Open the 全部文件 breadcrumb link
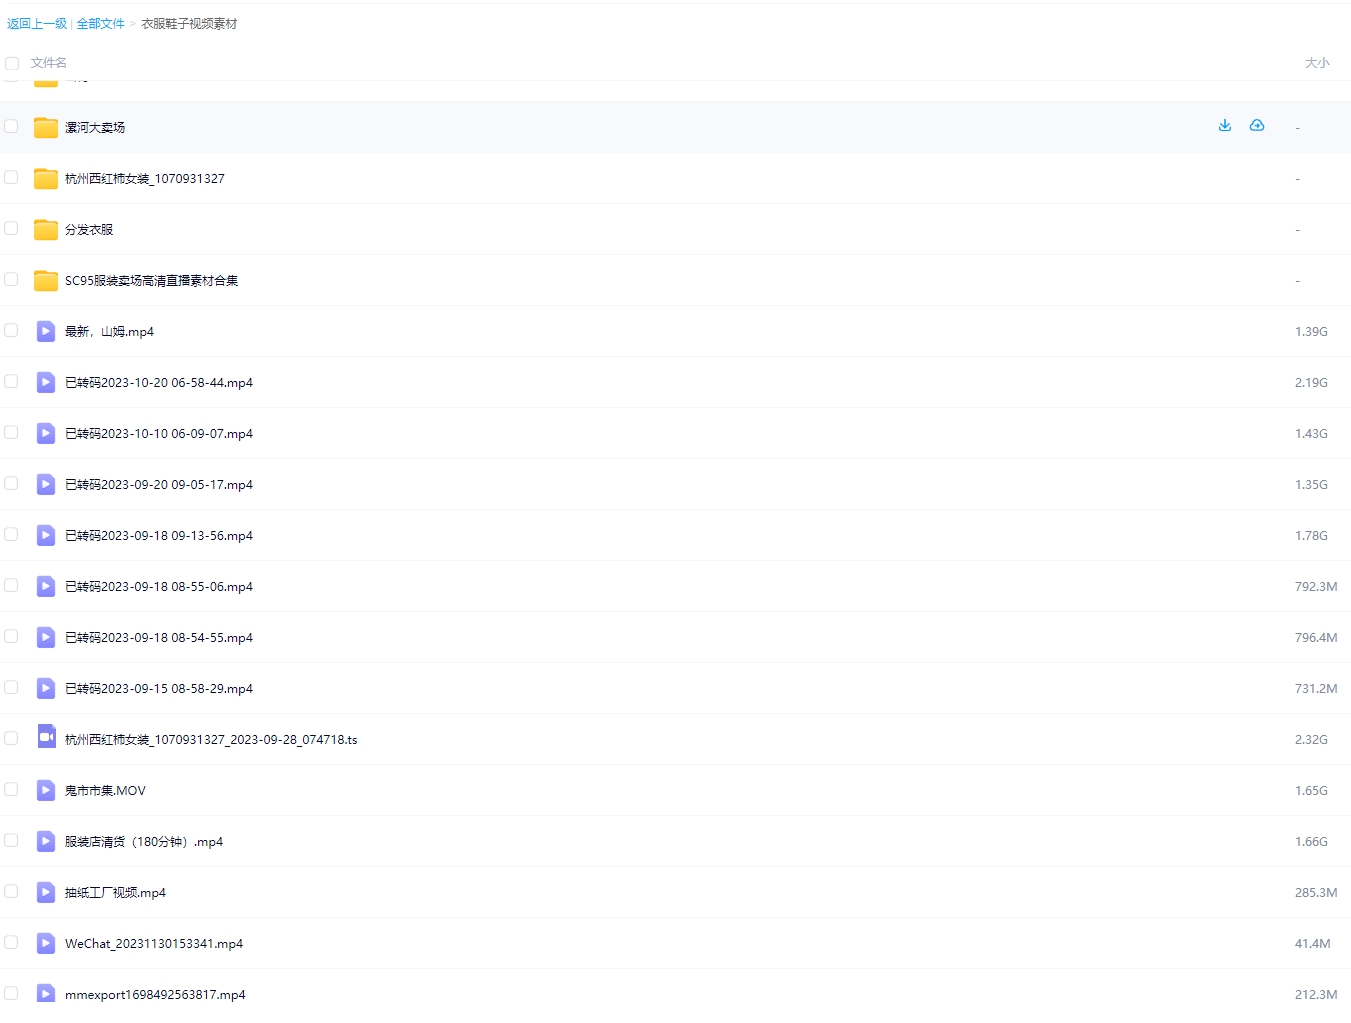1351x1023 pixels. tap(101, 24)
